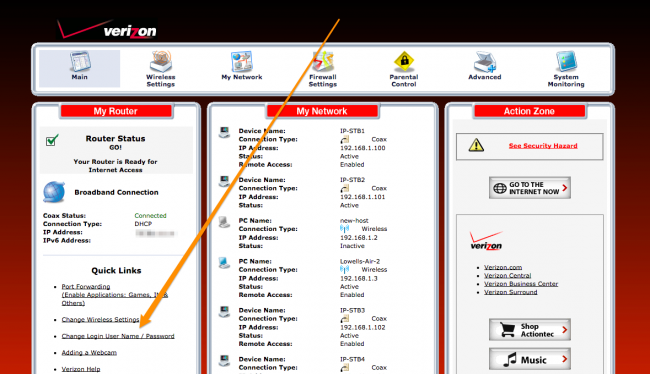Open Firewall Settings icon
The width and height of the screenshot is (650, 374).
323,62
